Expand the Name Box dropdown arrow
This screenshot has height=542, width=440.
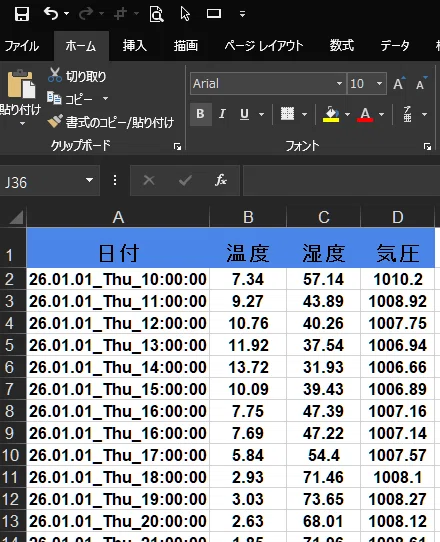(90, 180)
